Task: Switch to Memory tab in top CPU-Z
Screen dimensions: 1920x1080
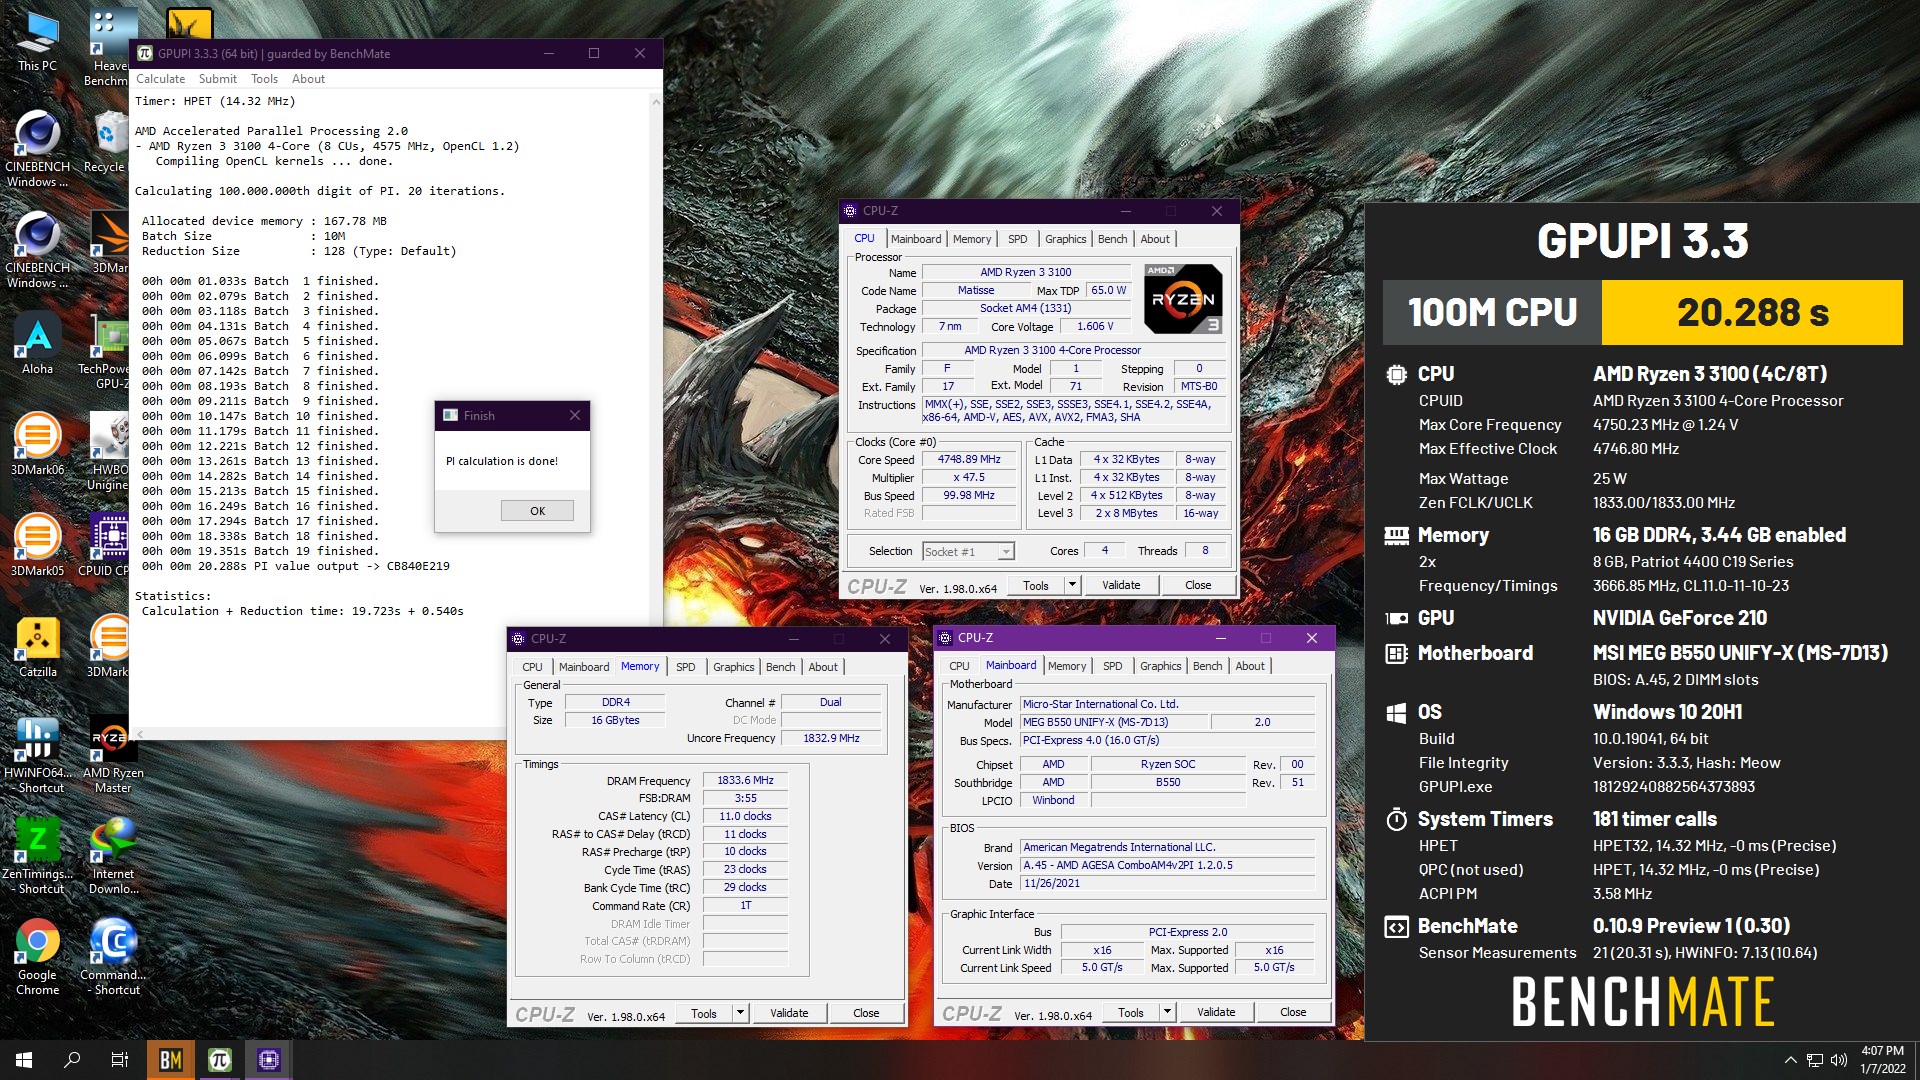Action: 971,239
